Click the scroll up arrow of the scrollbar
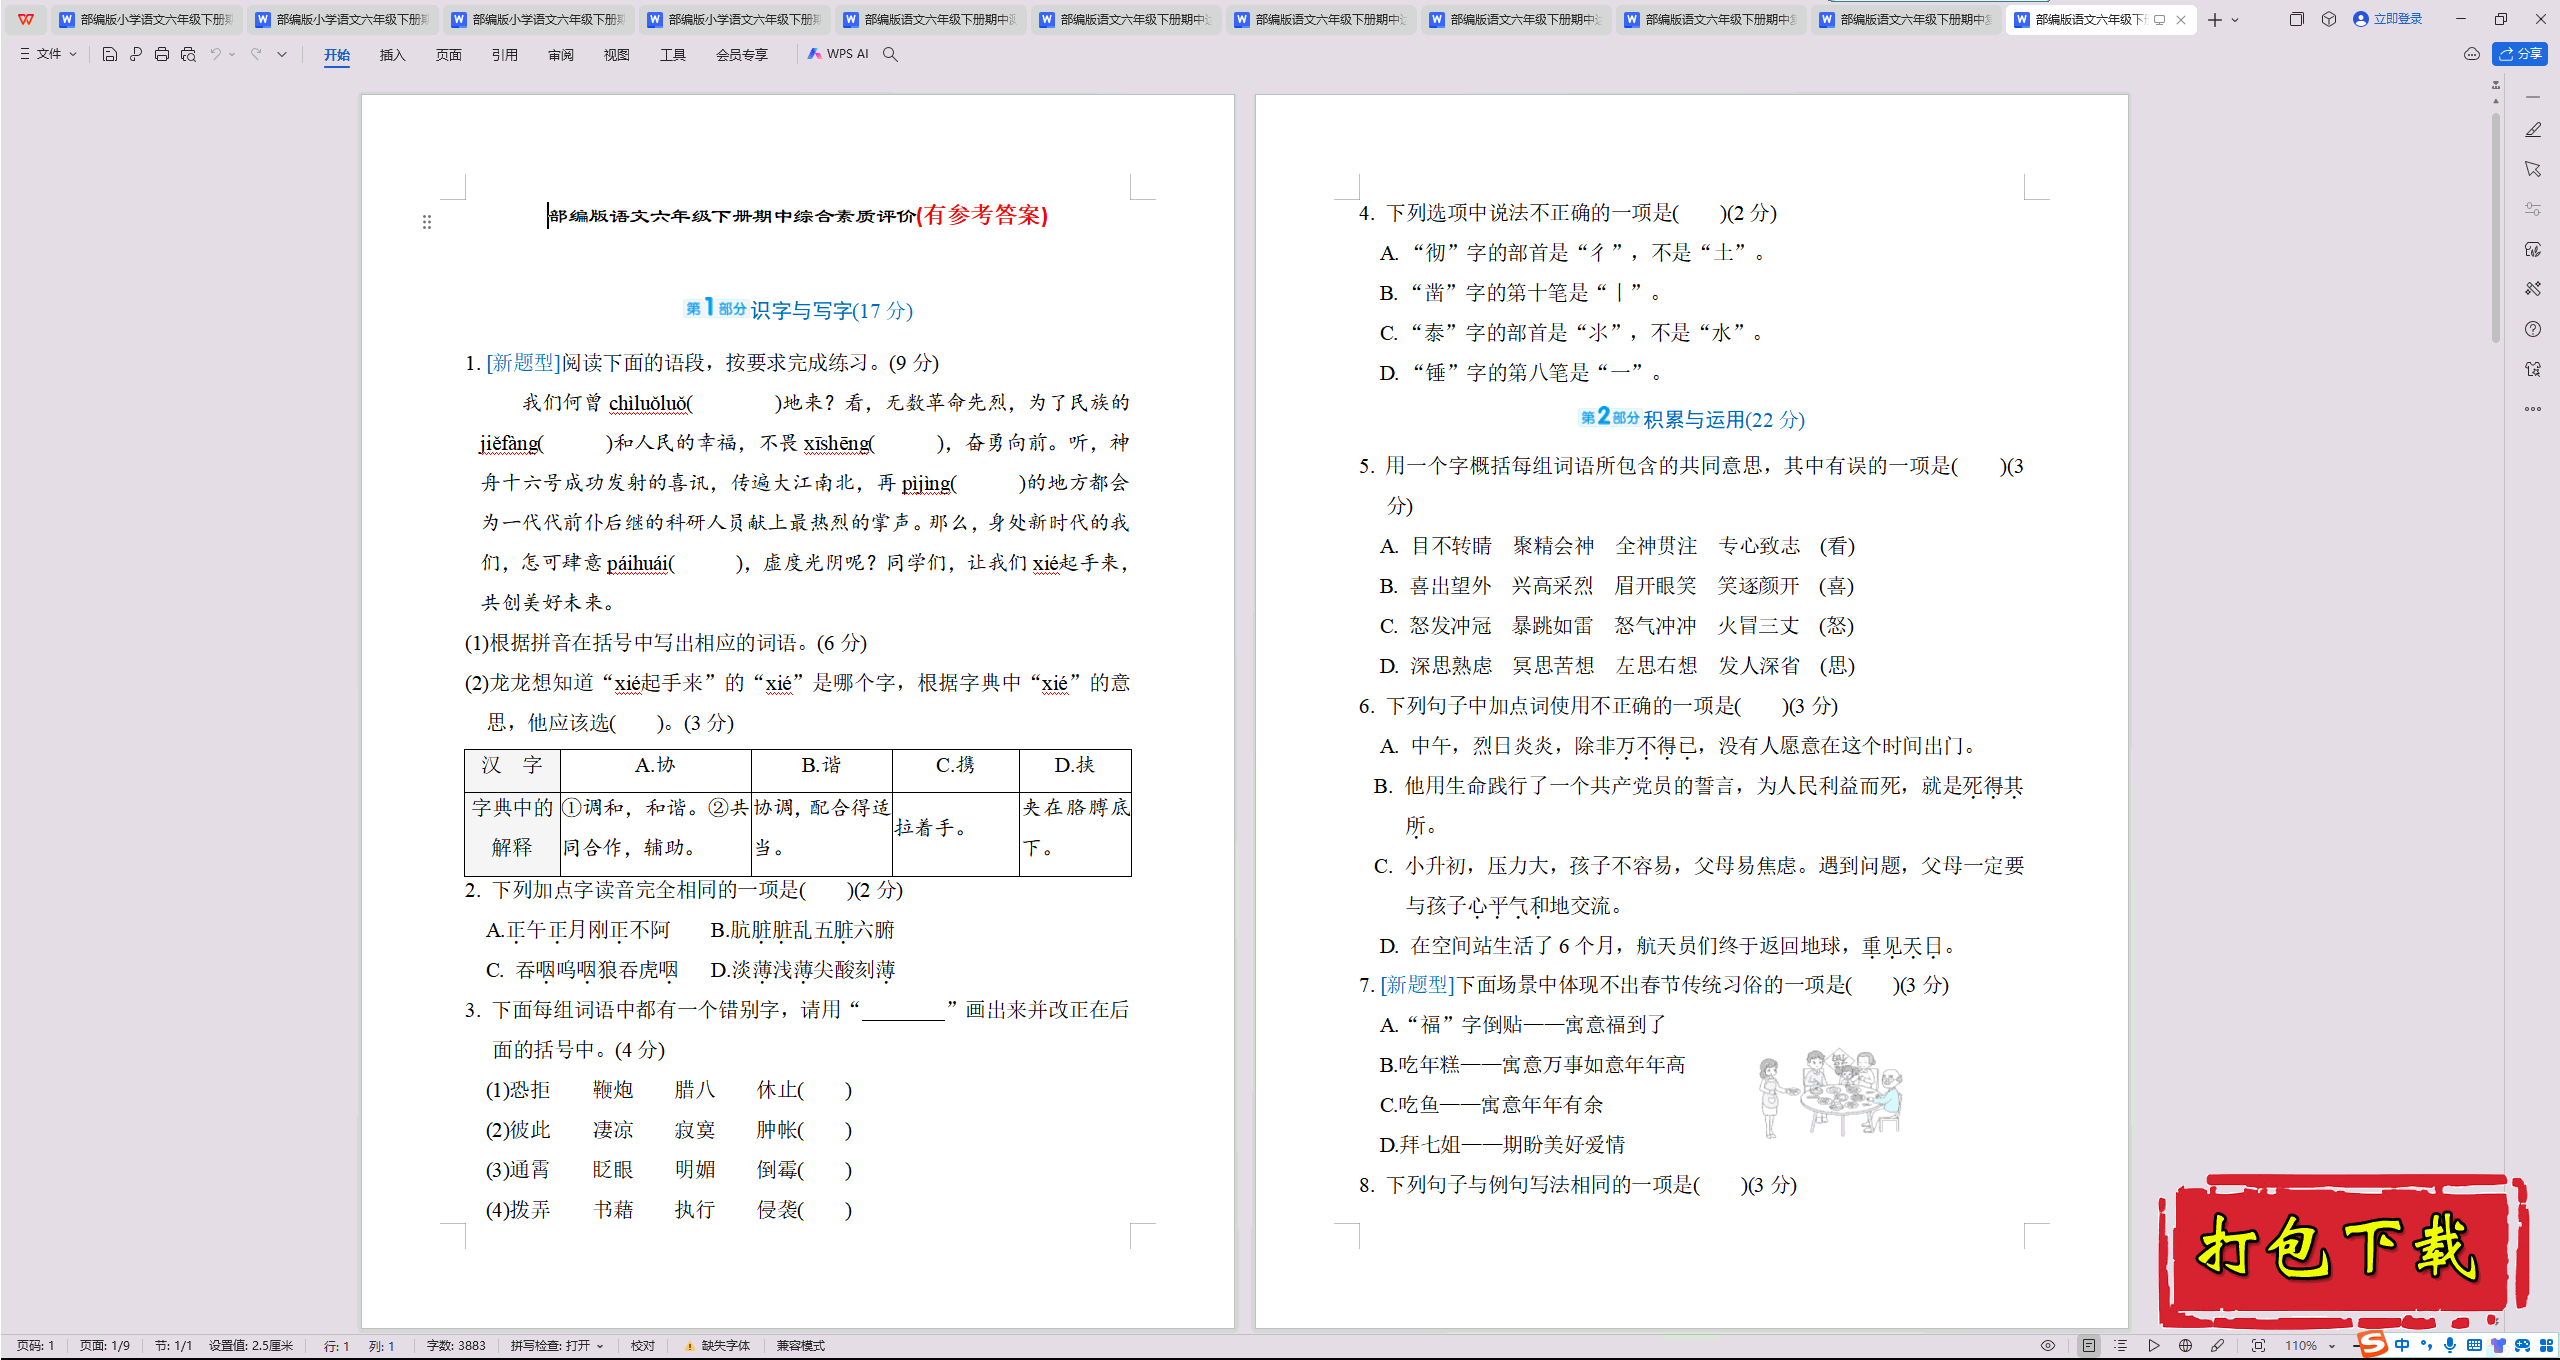The width and height of the screenshot is (2560, 1360). 2496,102
